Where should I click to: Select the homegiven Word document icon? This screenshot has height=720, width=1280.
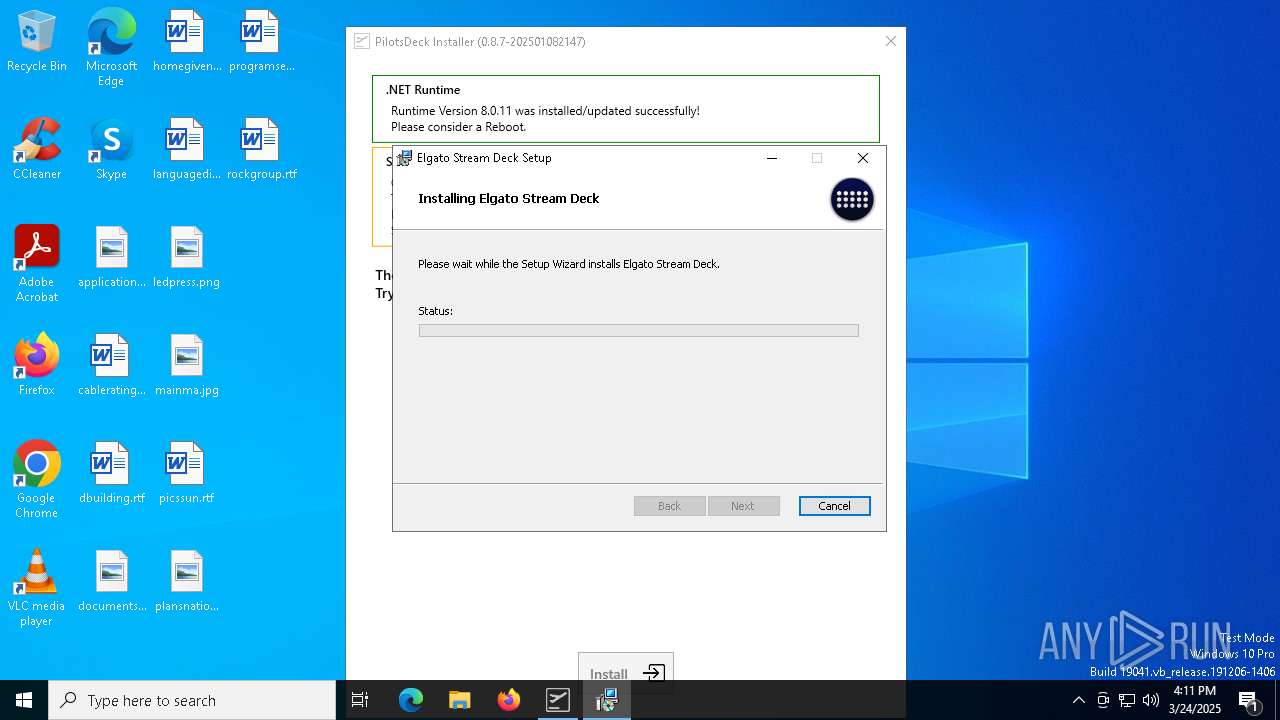pyautogui.click(x=186, y=42)
